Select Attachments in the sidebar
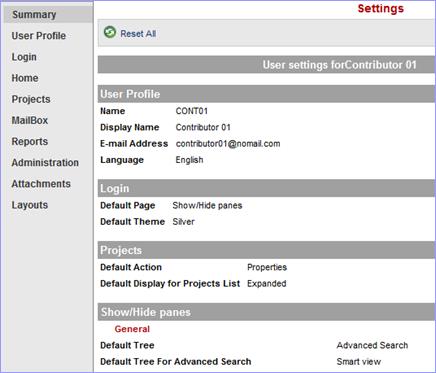The image size is (436, 373). pos(41,184)
